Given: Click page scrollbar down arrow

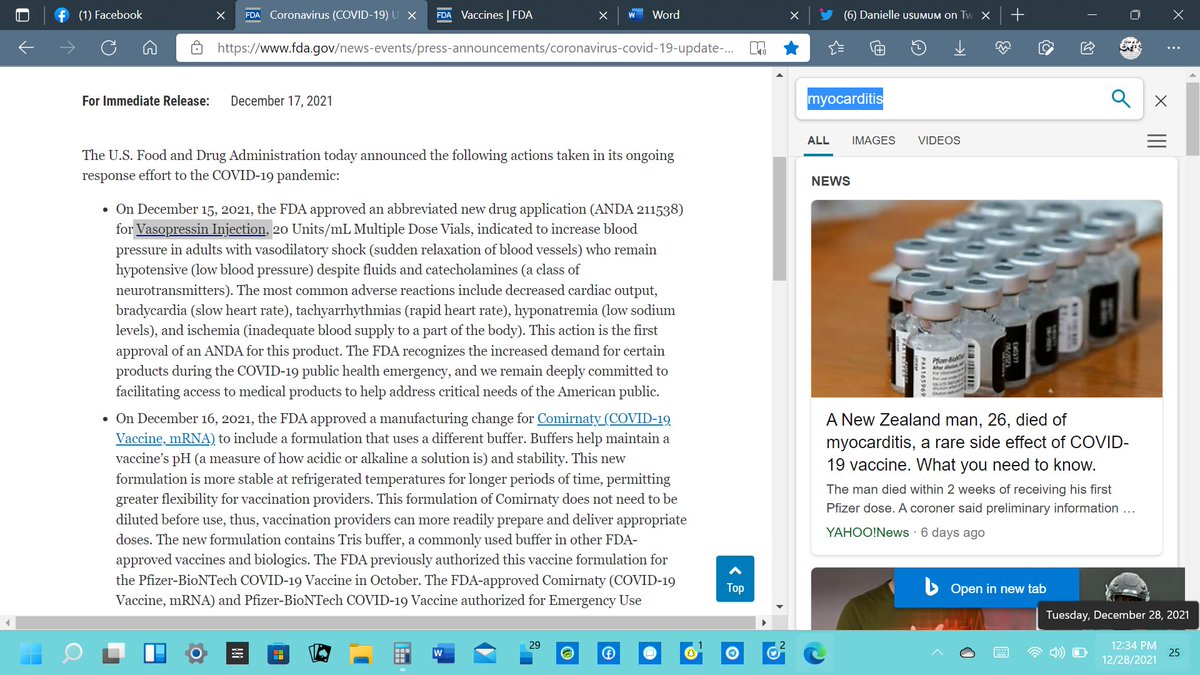Looking at the screenshot, I should (779, 606).
